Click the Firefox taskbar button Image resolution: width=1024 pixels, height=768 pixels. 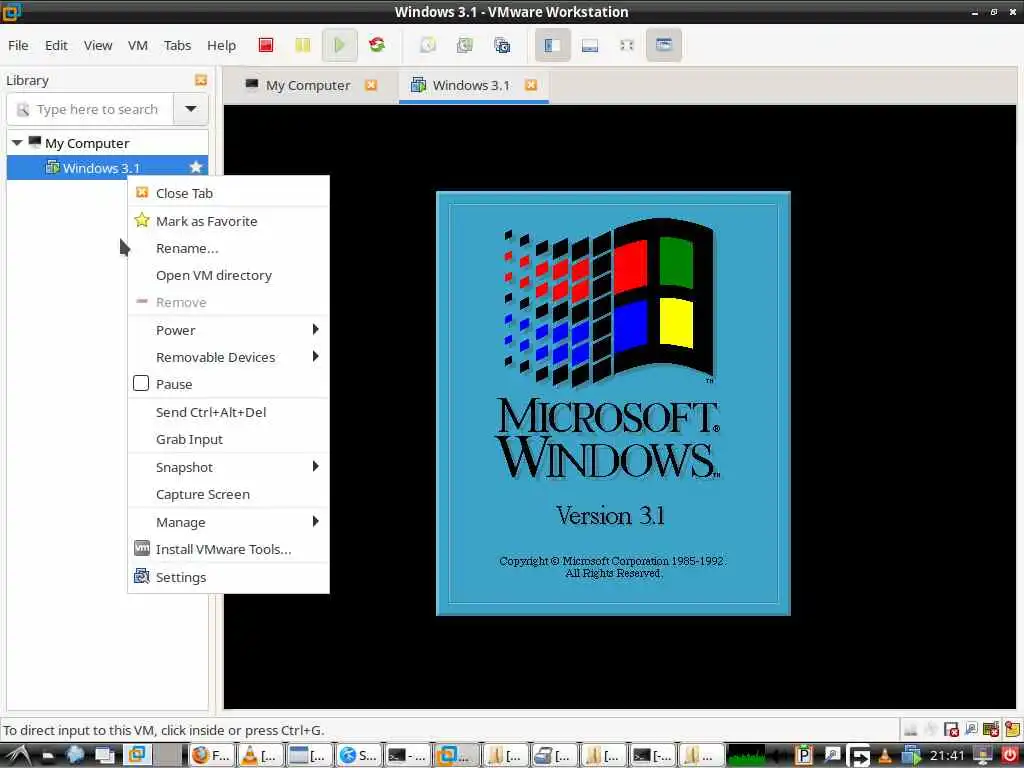click(211, 756)
